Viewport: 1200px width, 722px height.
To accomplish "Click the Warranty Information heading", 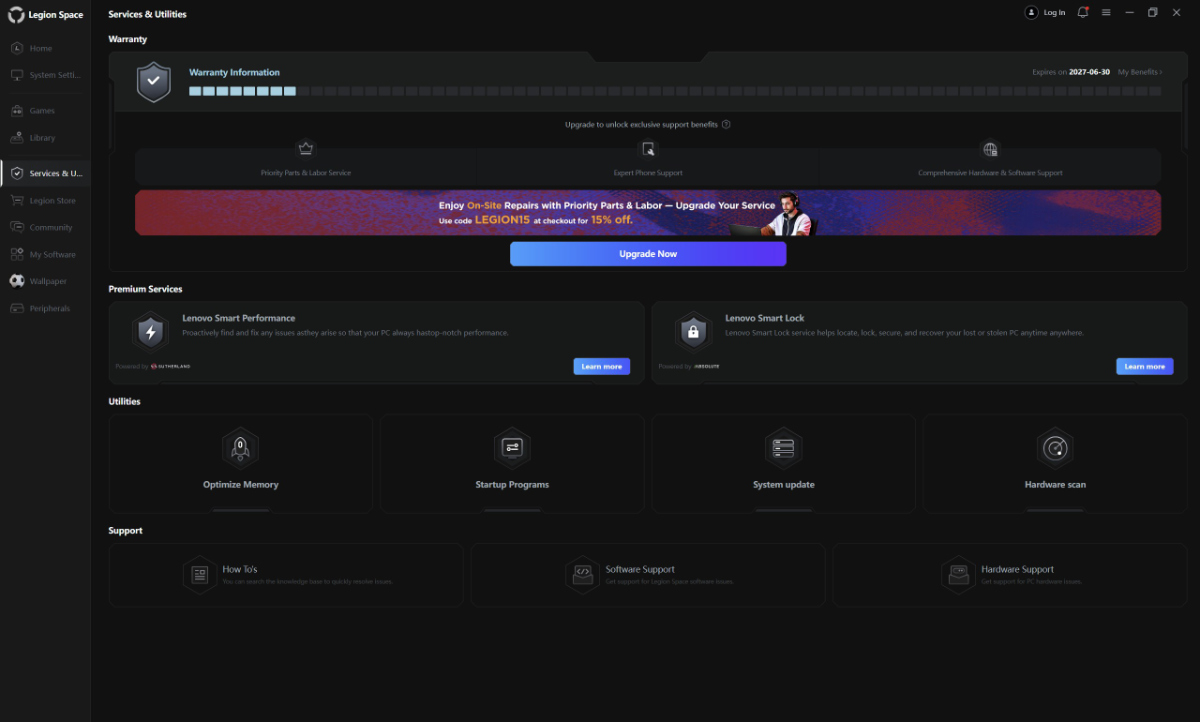I will coord(235,72).
